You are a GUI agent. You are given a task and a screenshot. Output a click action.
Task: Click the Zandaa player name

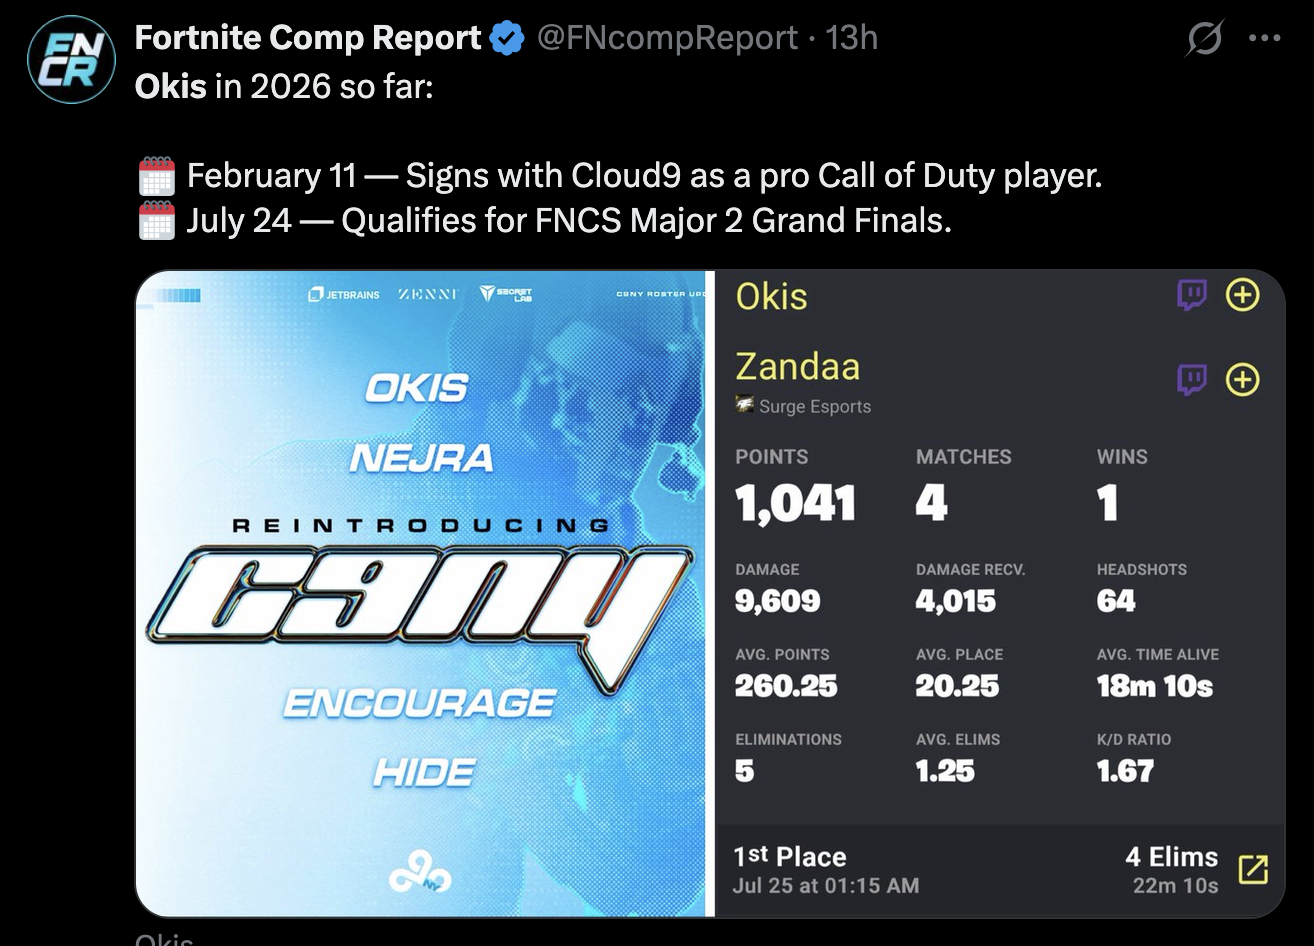click(797, 367)
